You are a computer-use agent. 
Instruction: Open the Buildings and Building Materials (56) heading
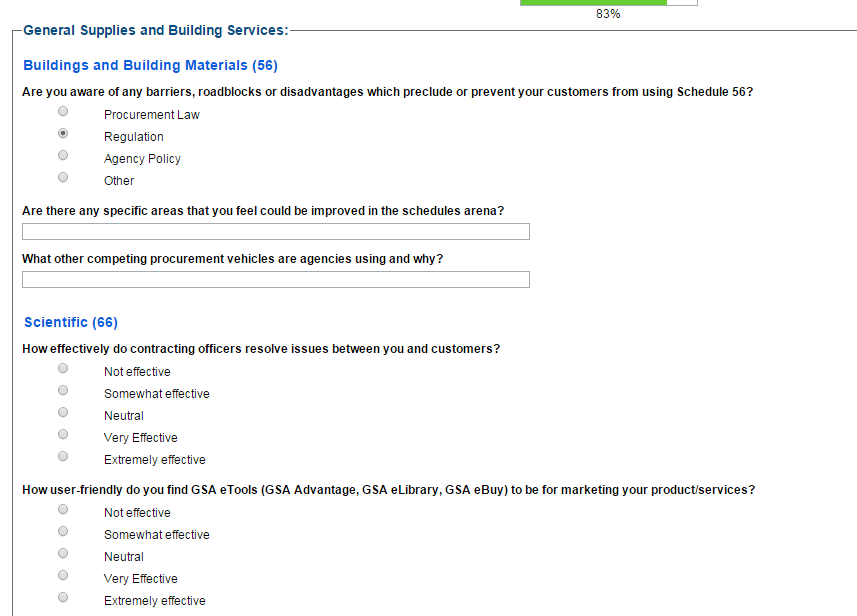click(x=150, y=66)
